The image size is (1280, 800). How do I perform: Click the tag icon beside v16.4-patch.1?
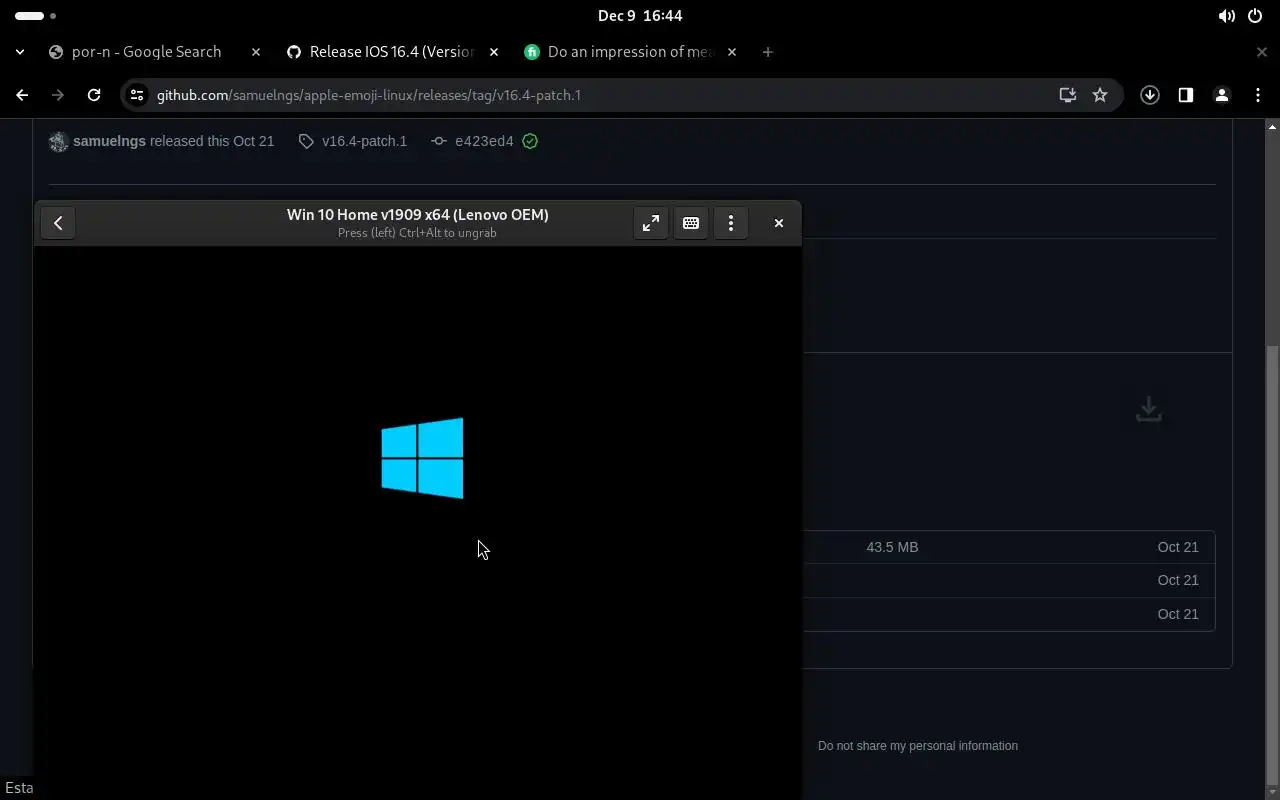(306, 141)
